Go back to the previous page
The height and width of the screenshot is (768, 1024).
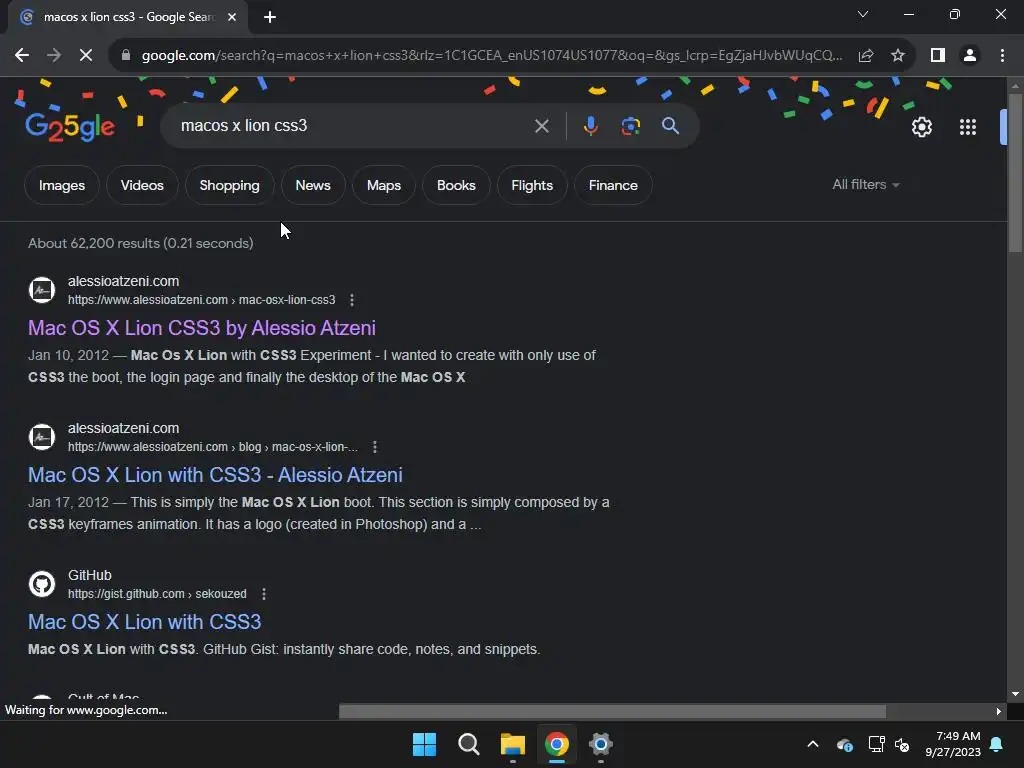(22, 56)
